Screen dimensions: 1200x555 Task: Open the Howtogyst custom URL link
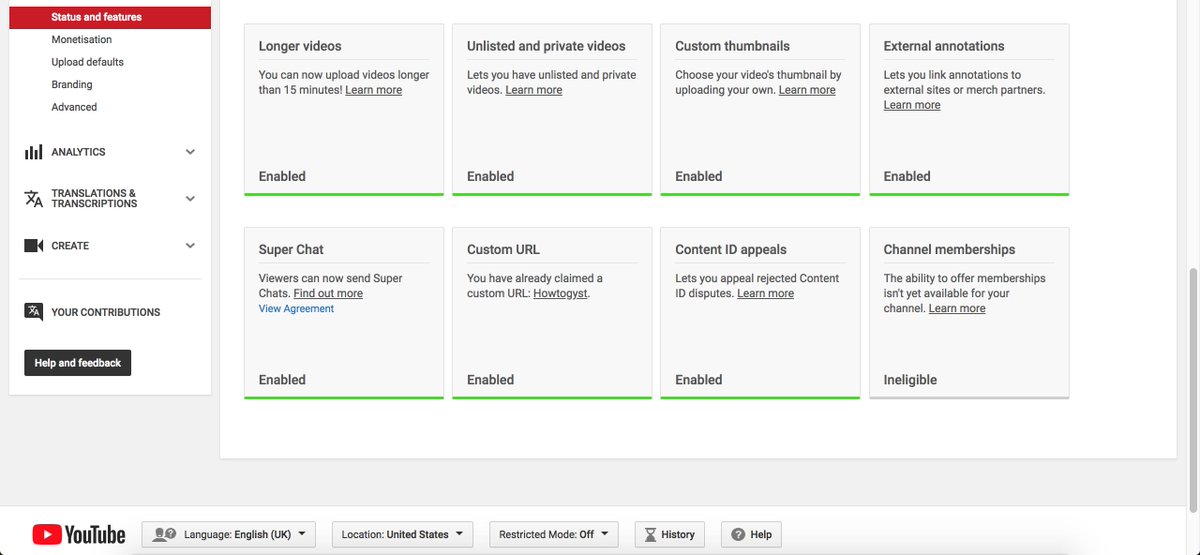561,294
